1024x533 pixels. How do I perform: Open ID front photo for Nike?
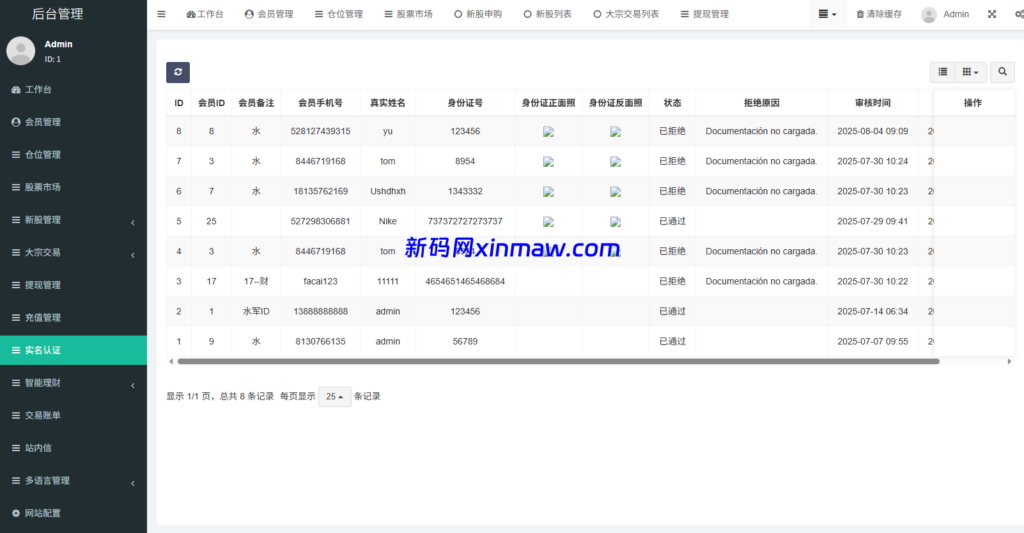(549, 221)
